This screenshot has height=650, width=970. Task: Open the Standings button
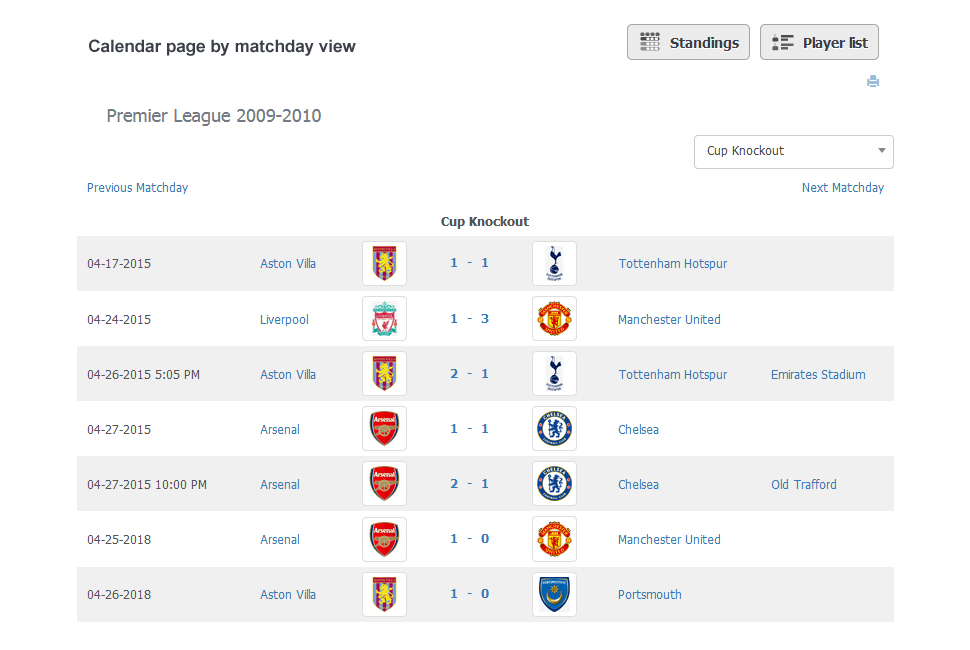click(688, 42)
